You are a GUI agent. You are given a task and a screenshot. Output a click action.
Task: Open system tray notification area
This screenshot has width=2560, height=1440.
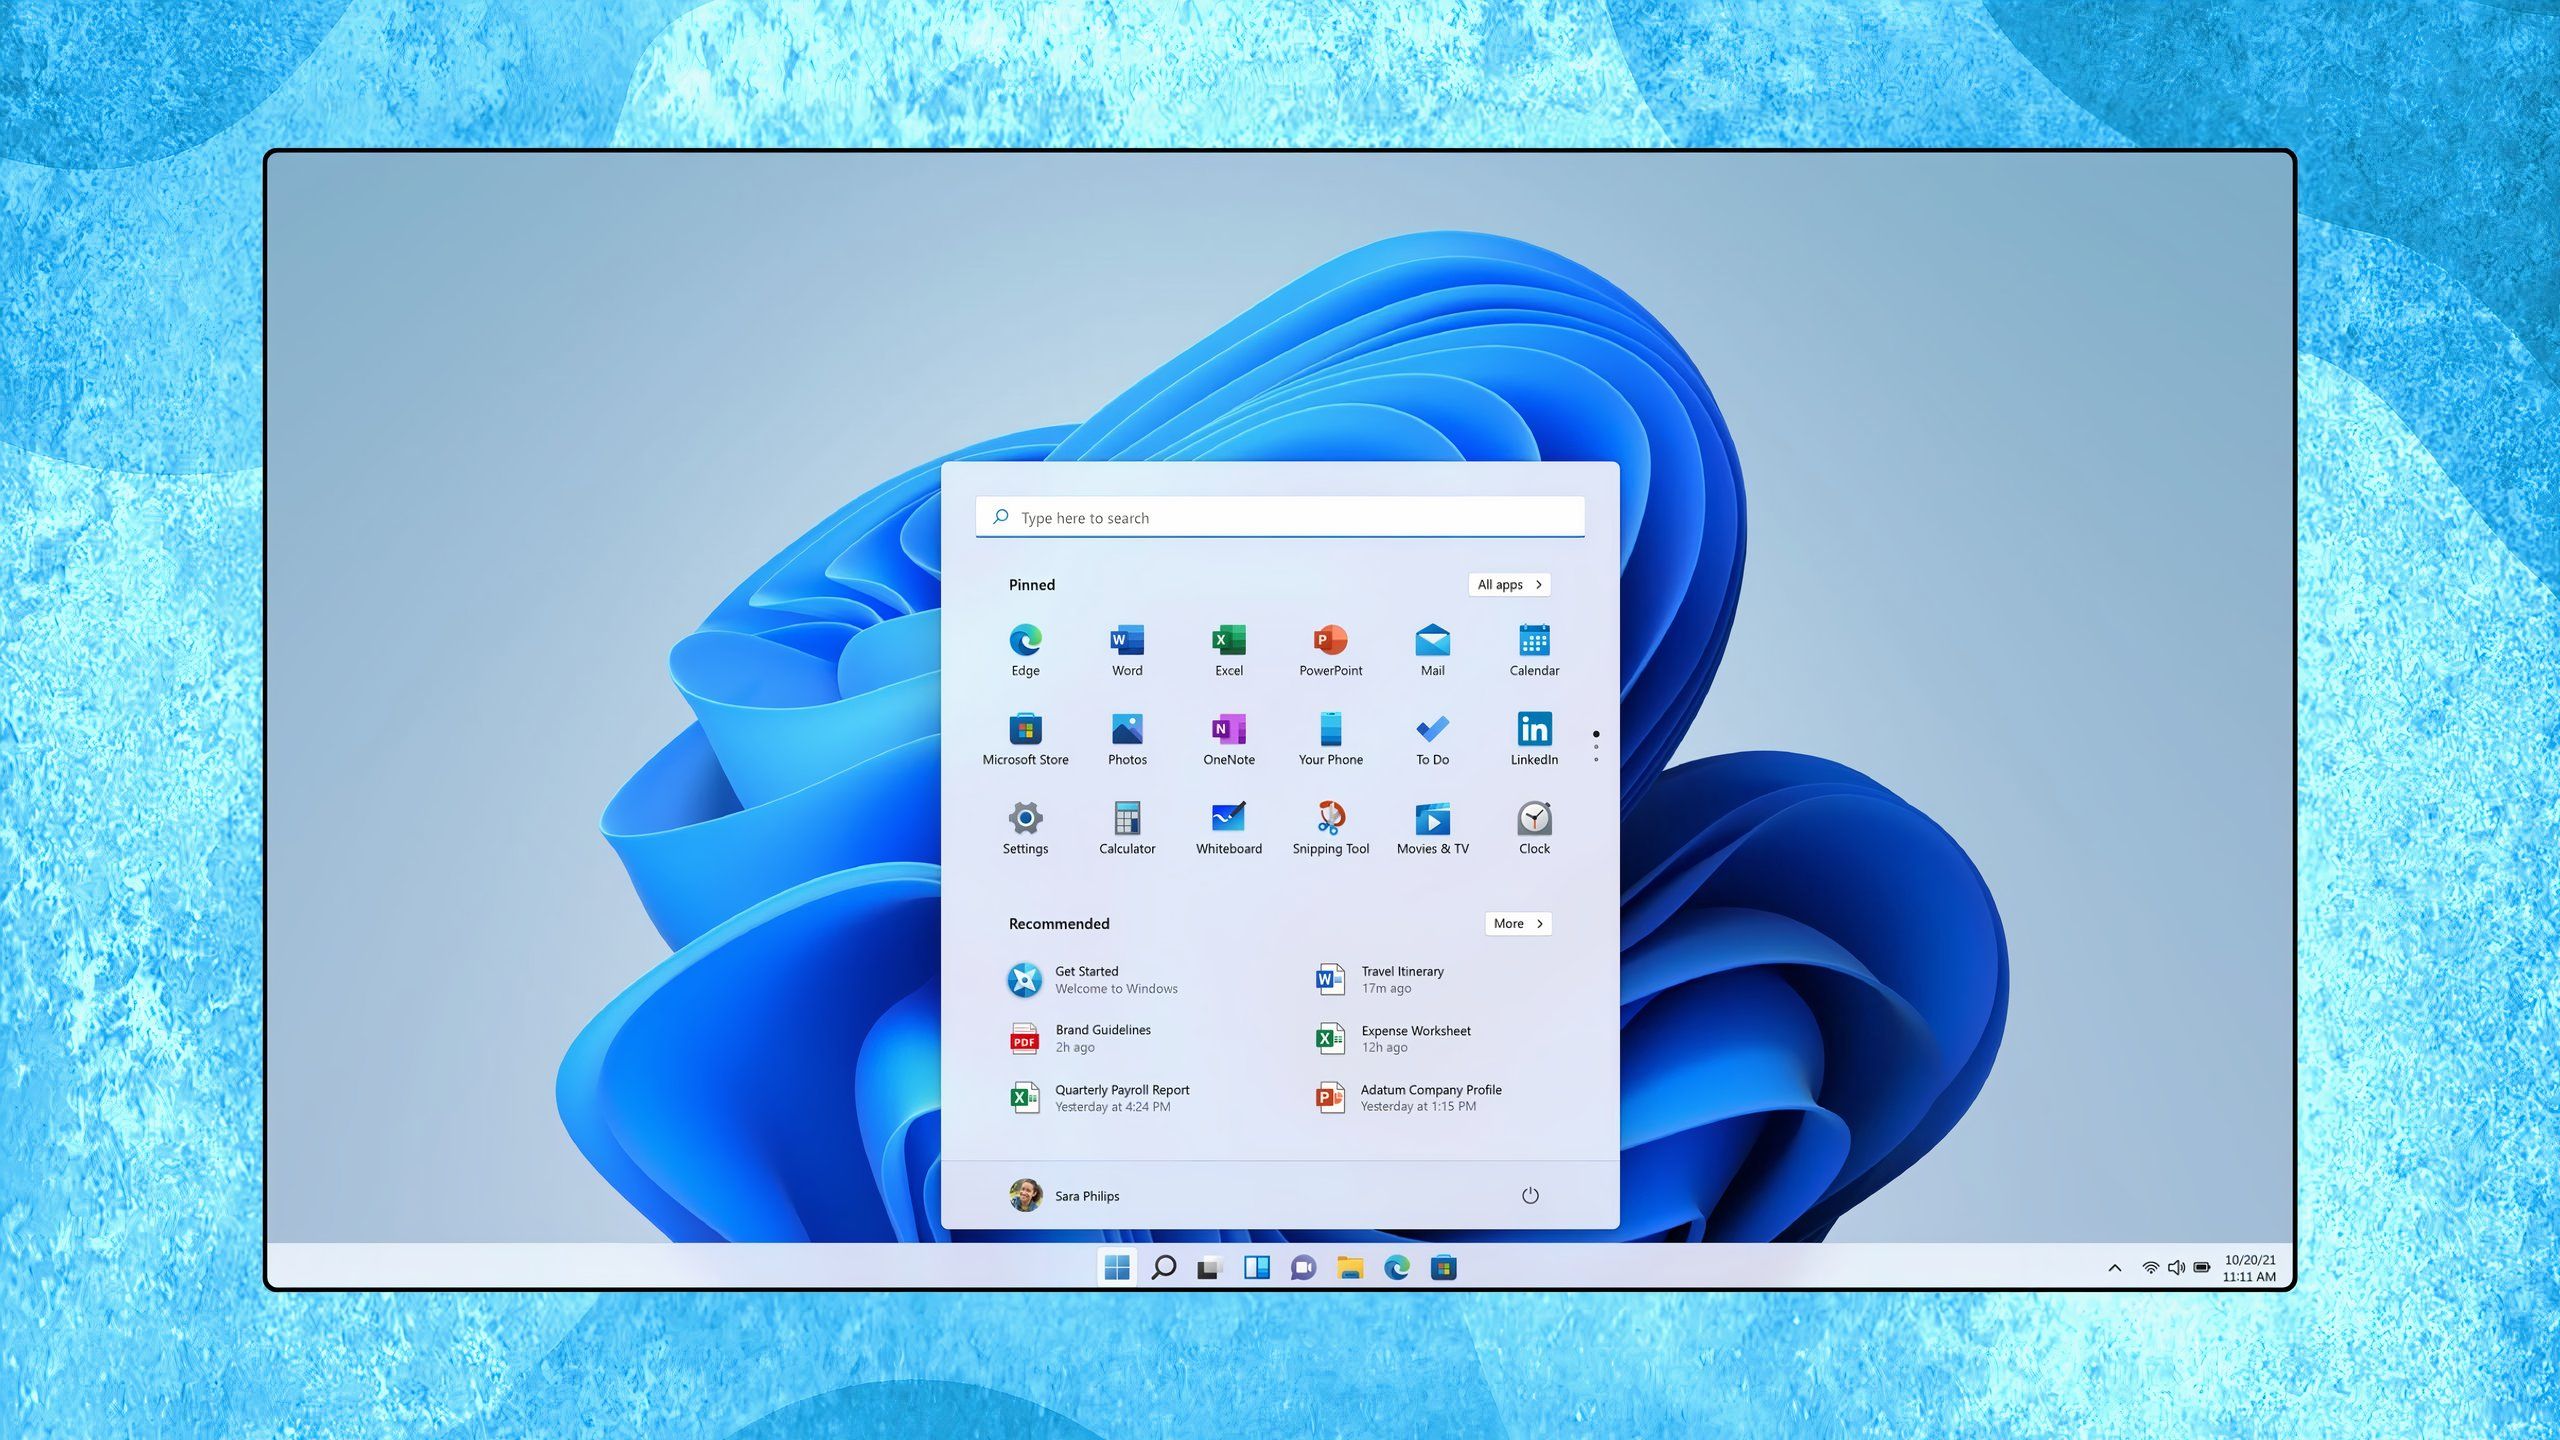point(2113,1268)
